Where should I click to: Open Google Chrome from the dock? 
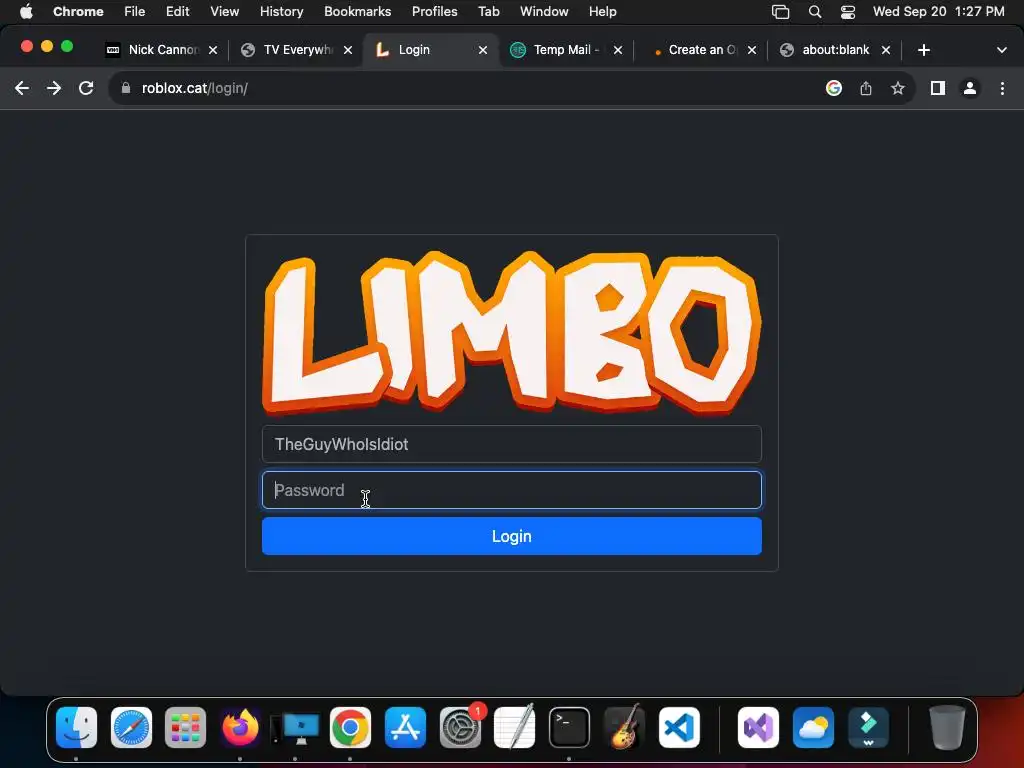(350, 727)
